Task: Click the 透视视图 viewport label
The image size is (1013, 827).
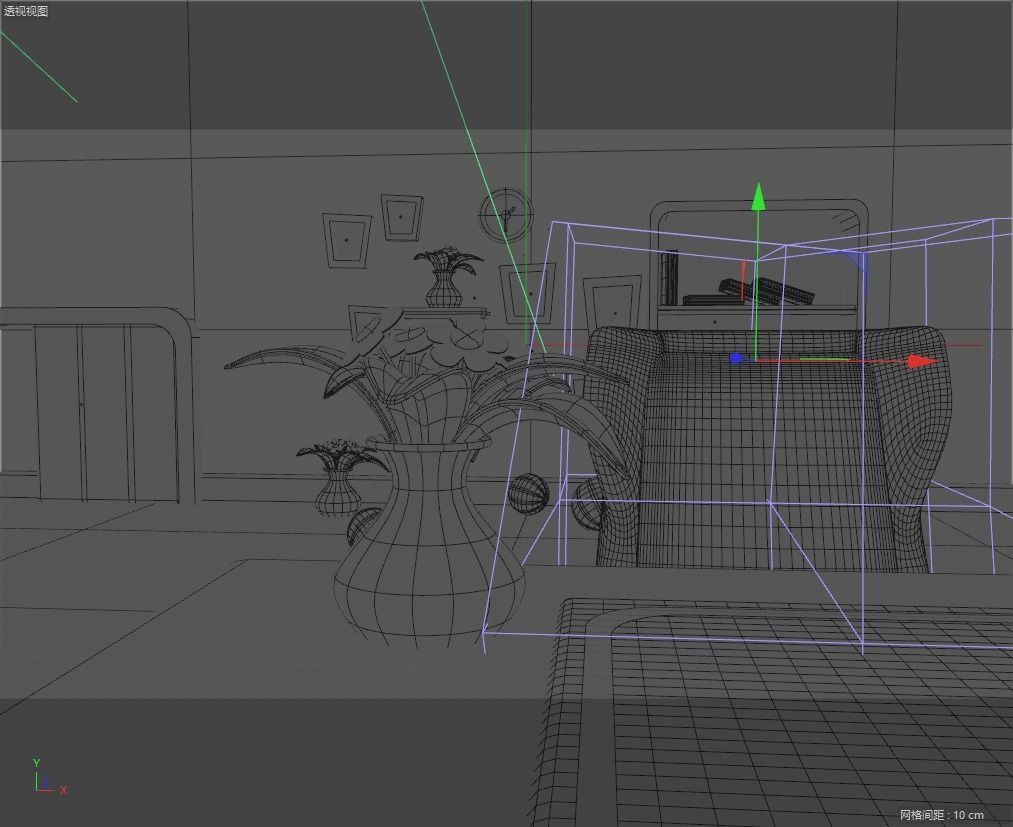Action: [x=26, y=11]
